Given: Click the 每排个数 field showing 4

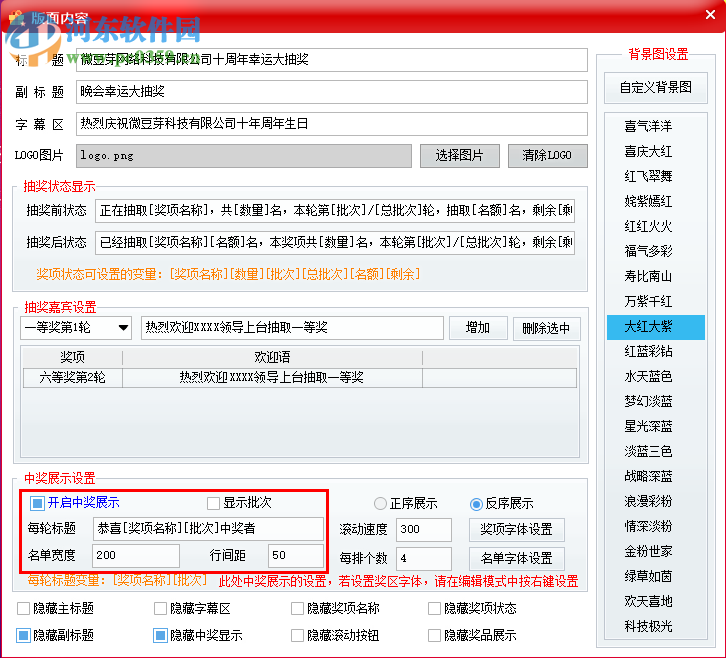Looking at the screenshot, I should click(x=424, y=558).
